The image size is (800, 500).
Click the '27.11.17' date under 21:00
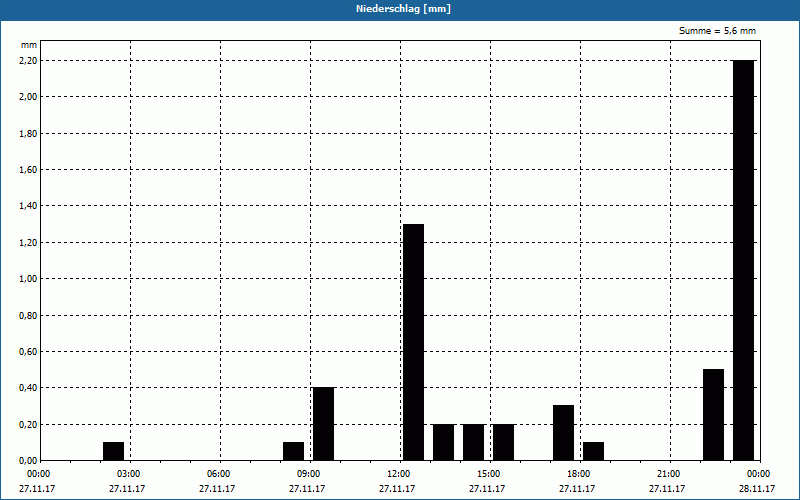(x=667, y=489)
